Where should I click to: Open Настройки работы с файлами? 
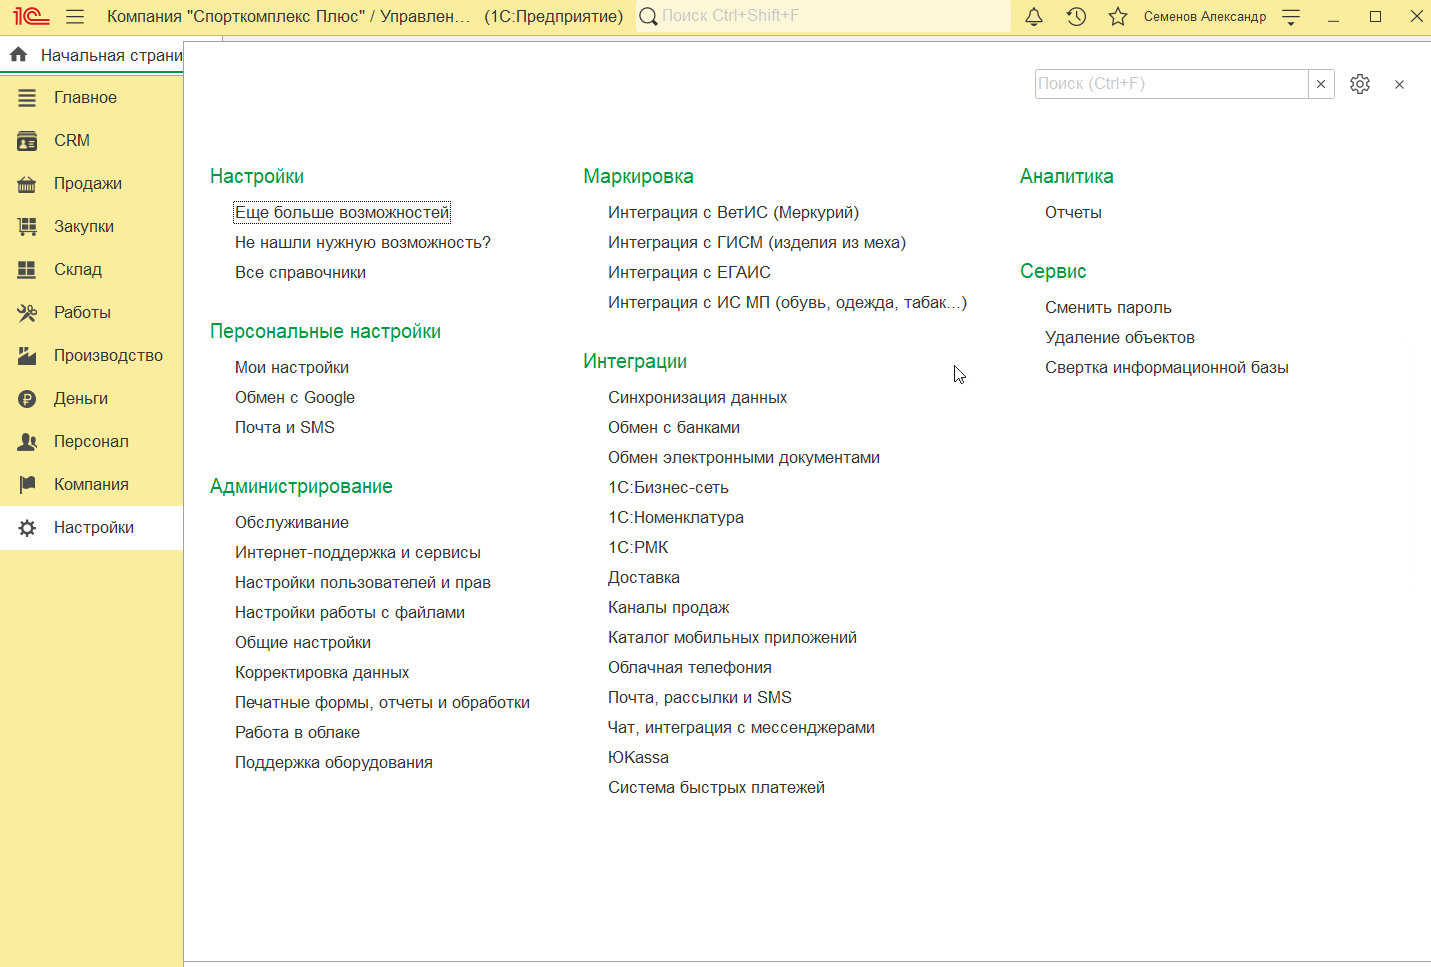pos(350,612)
